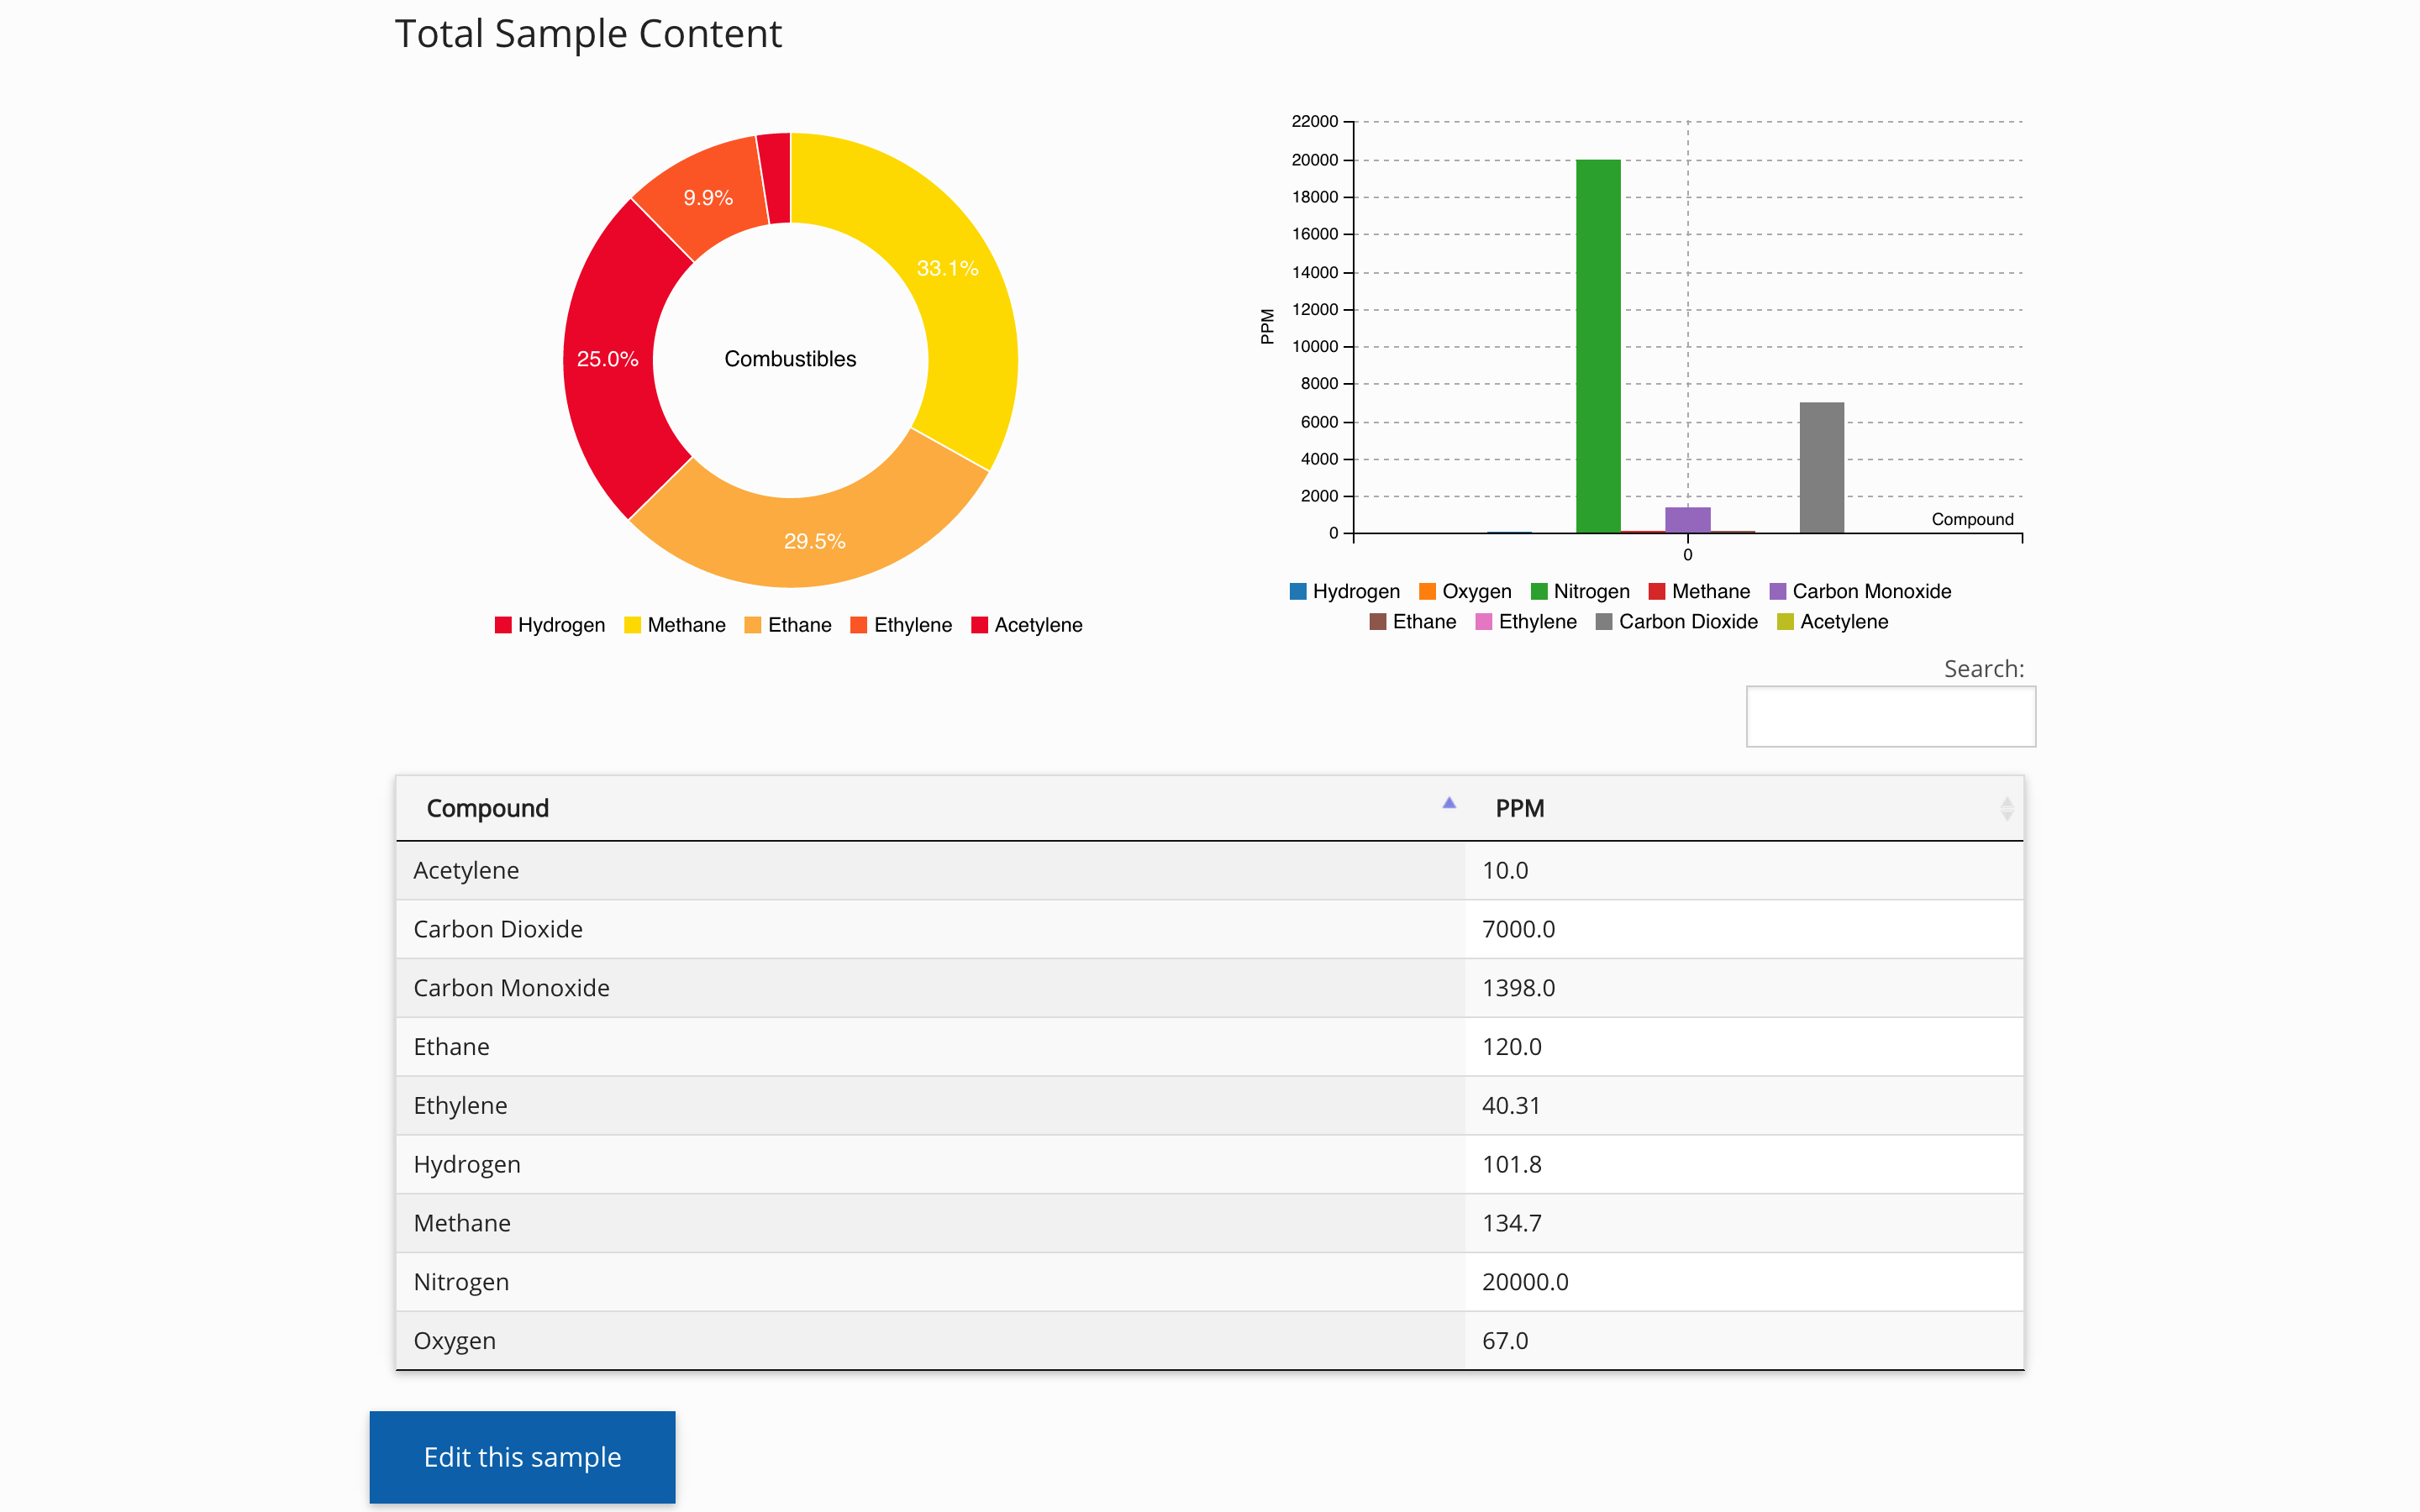Click Carbon Dioxide gray legend square
This screenshot has height=1512, width=2420.
[1604, 622]
